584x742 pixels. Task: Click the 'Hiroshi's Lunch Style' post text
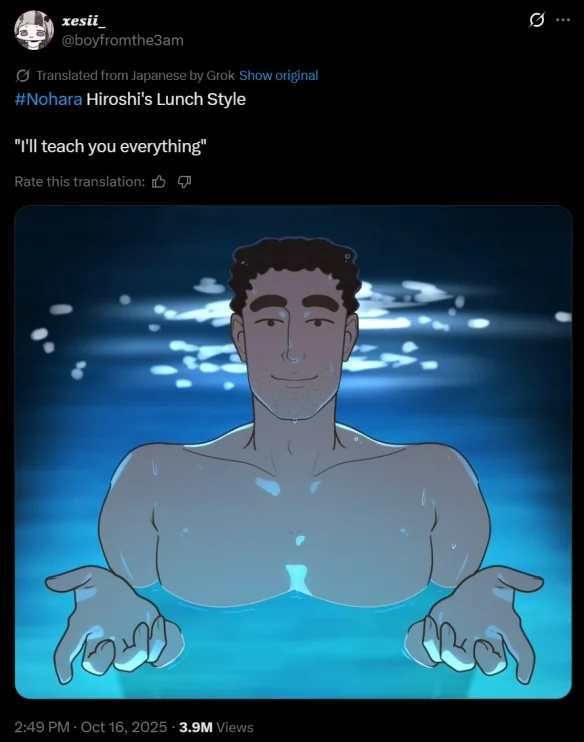click(166, 99)
